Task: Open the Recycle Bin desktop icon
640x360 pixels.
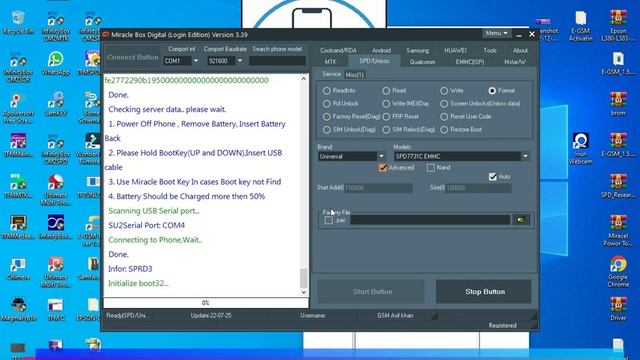Action: coord(18,22)
